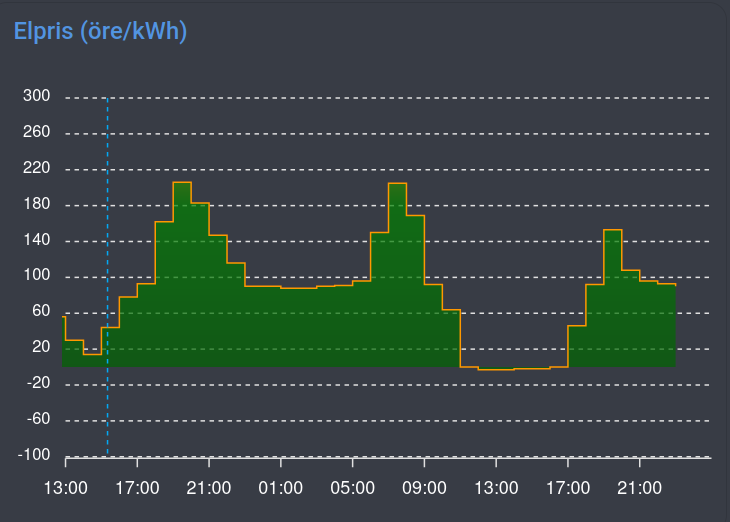
Task: Click the 100 y-axis value label
Action: click(37, 277)
